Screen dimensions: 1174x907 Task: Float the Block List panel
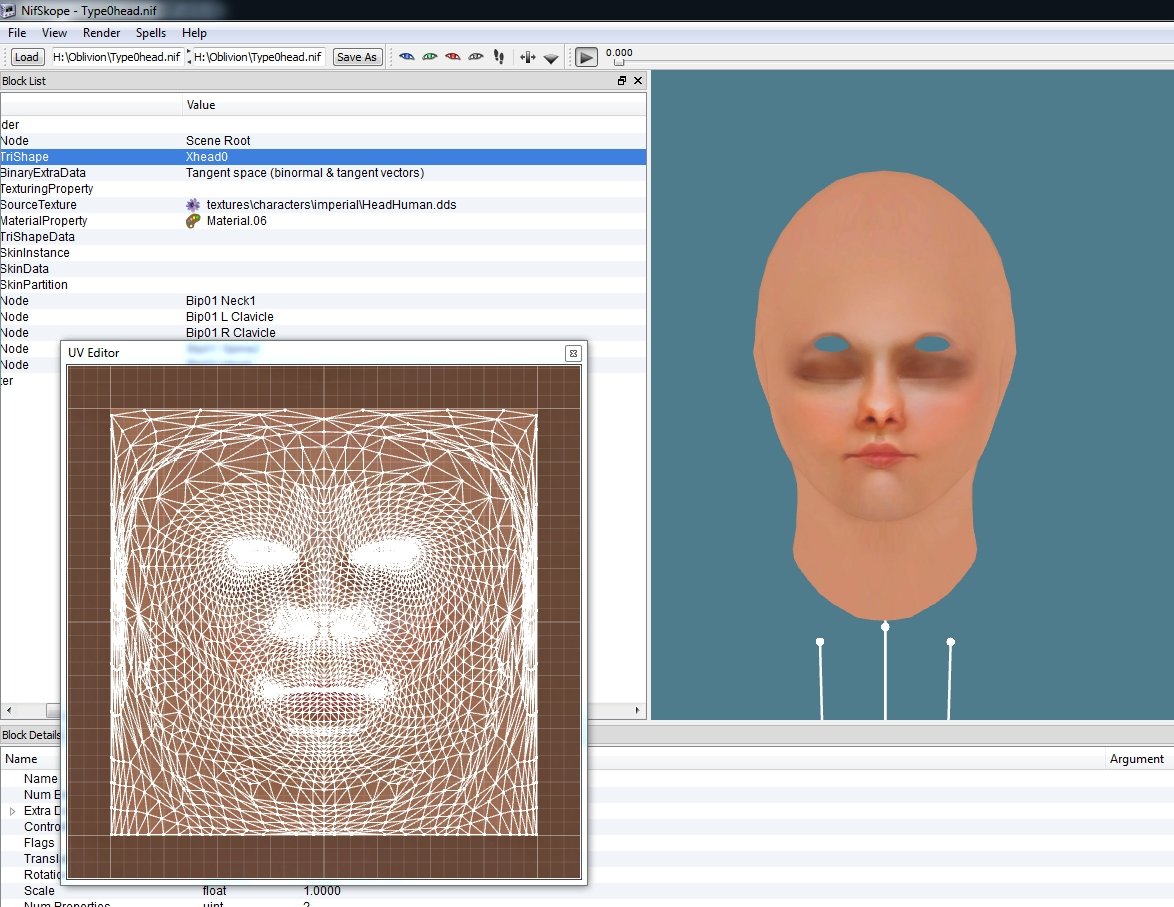(x=621, y=80)
